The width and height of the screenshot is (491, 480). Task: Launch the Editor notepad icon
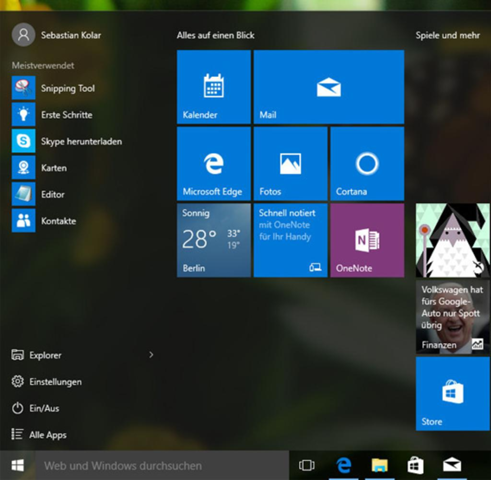coord(23,194)
